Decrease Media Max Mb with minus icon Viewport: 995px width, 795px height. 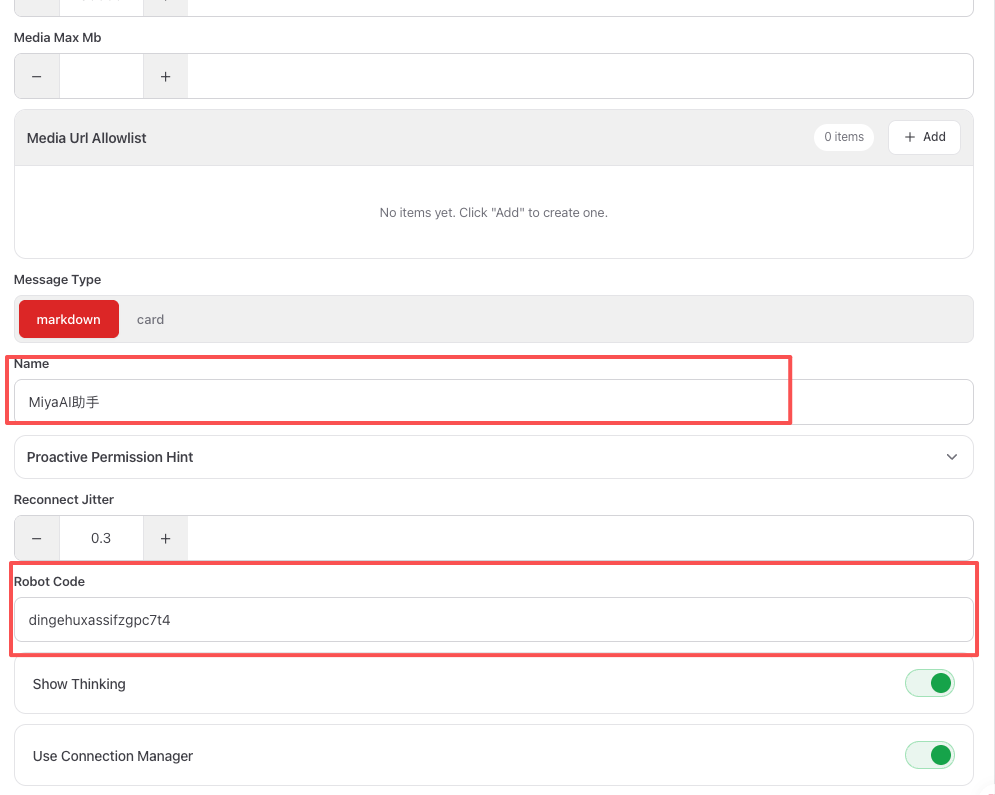[x=37, y=76]
